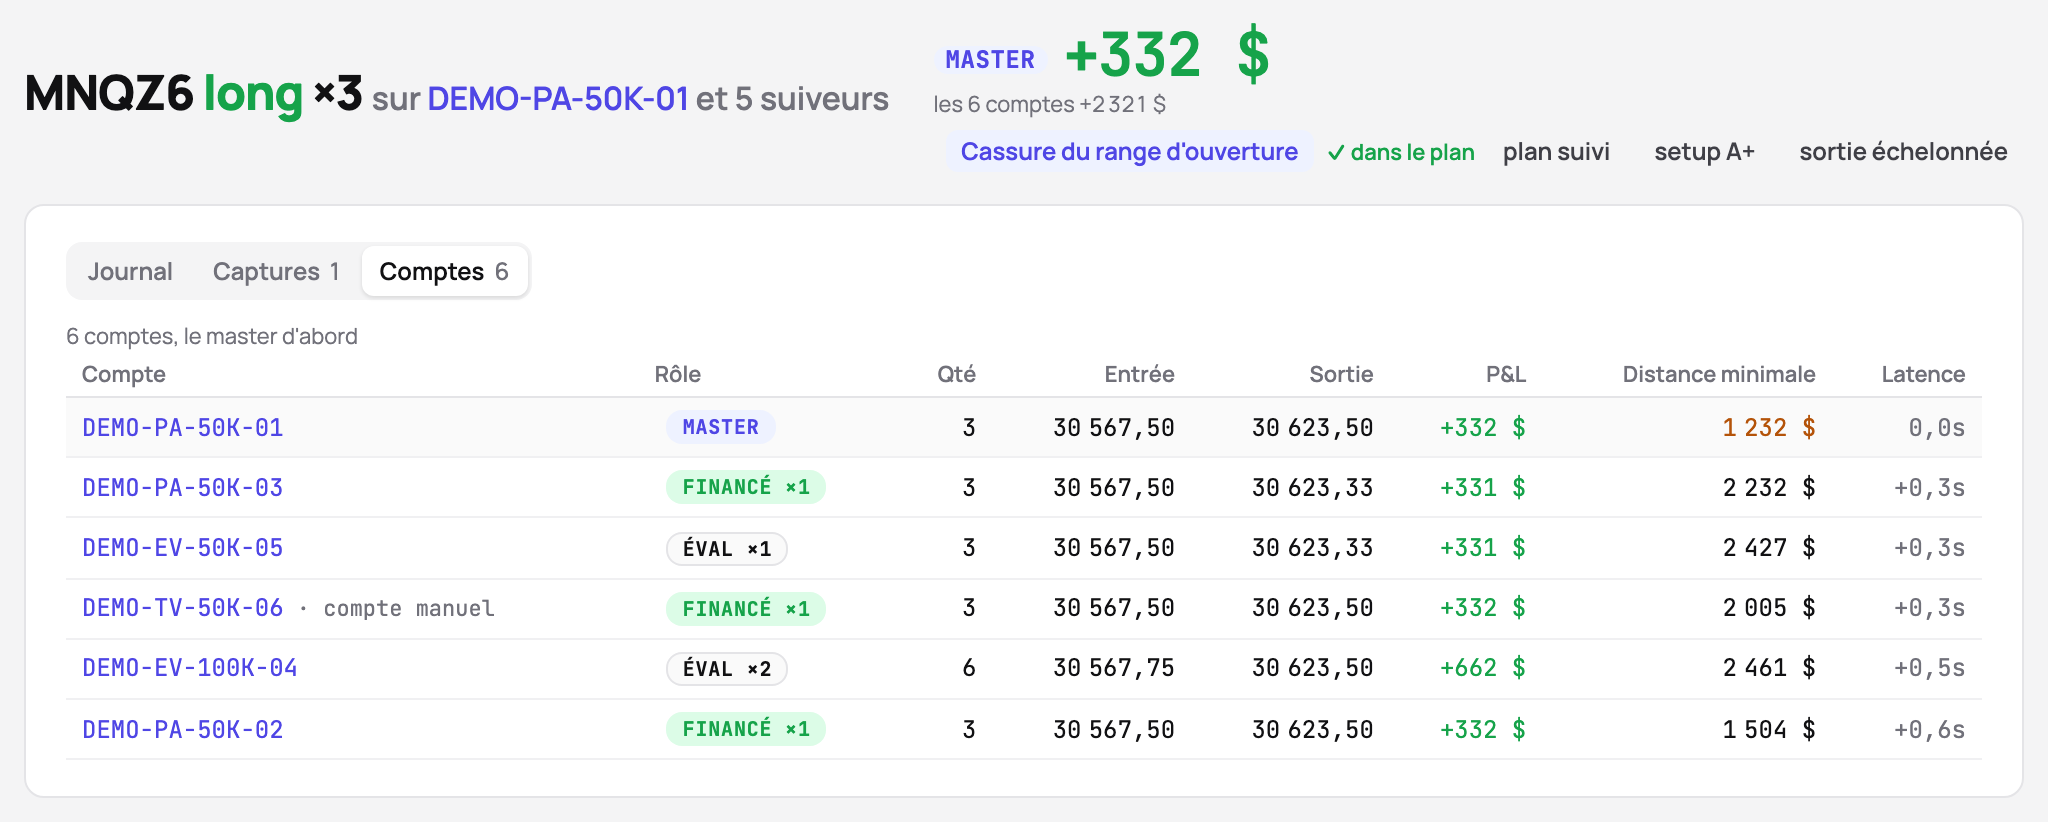Click the Compte column header
The width and height of the screenshot is (2048, 822).
point(124,374)
